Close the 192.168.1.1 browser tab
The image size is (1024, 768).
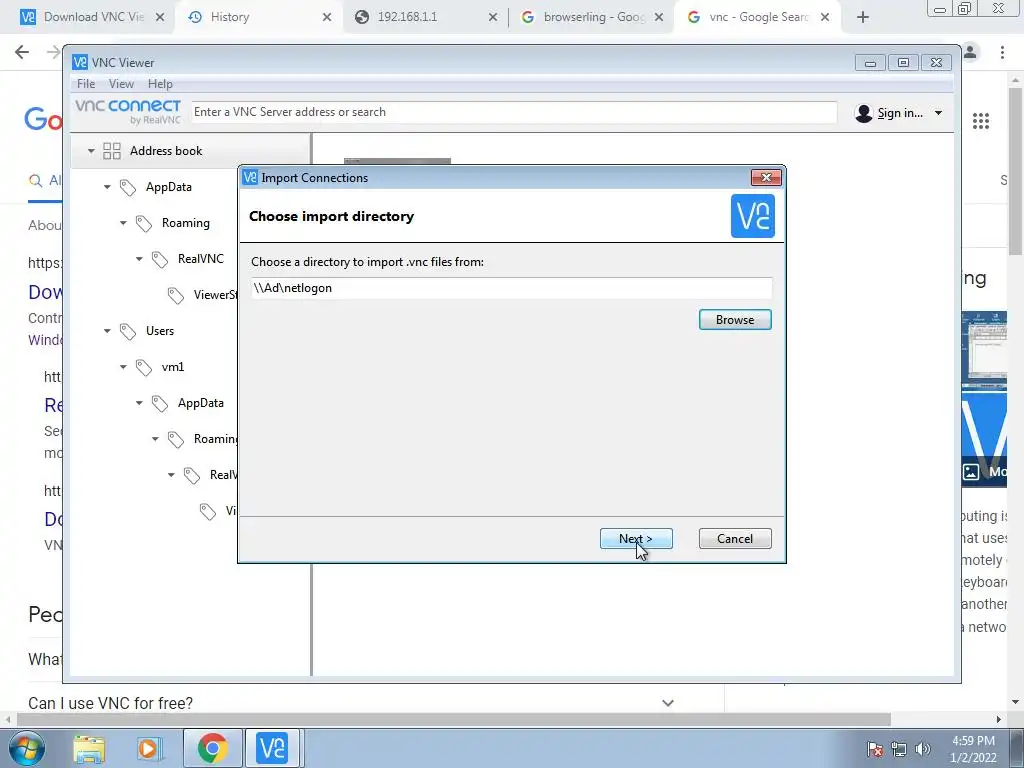(x=493, y=17)
